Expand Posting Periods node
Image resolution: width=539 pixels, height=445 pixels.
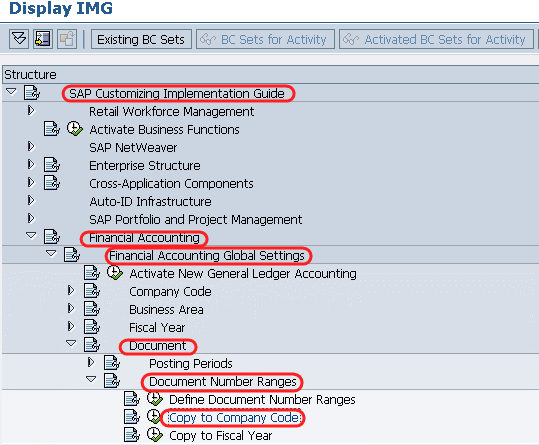point(91,362)
